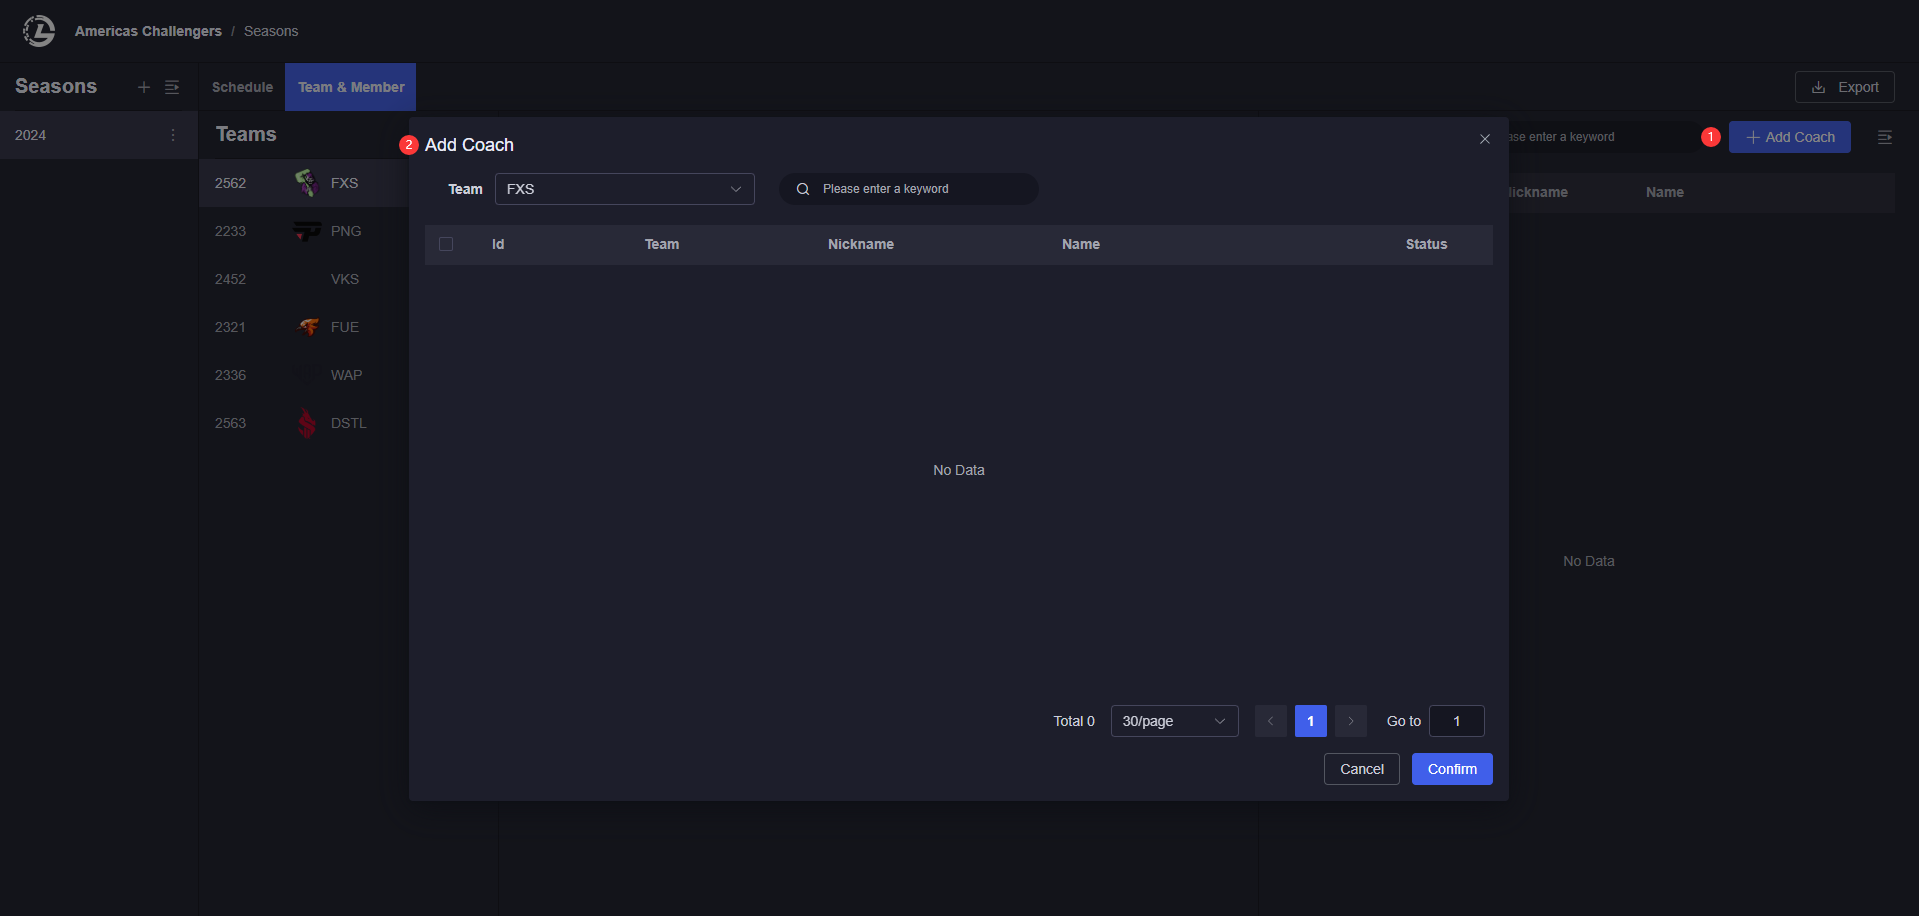1919x916 pixels.
Task: Toggle the select-all checkbox in table header
Action: pos(446,244)
